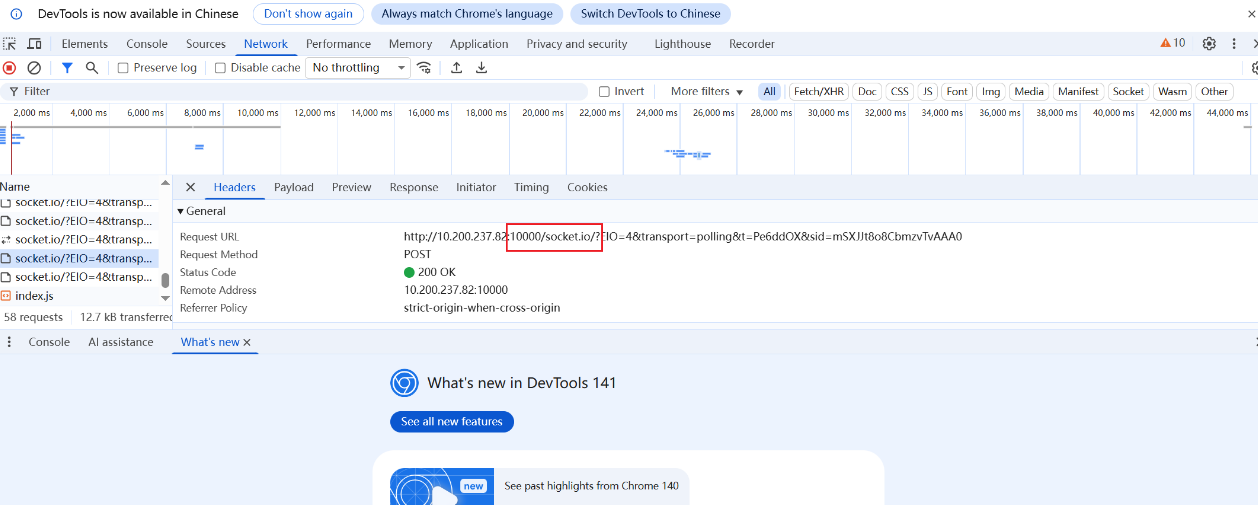Expand the More filters dropdown
The height and width of the screenshot is (505, 1258).
point(706,92)
